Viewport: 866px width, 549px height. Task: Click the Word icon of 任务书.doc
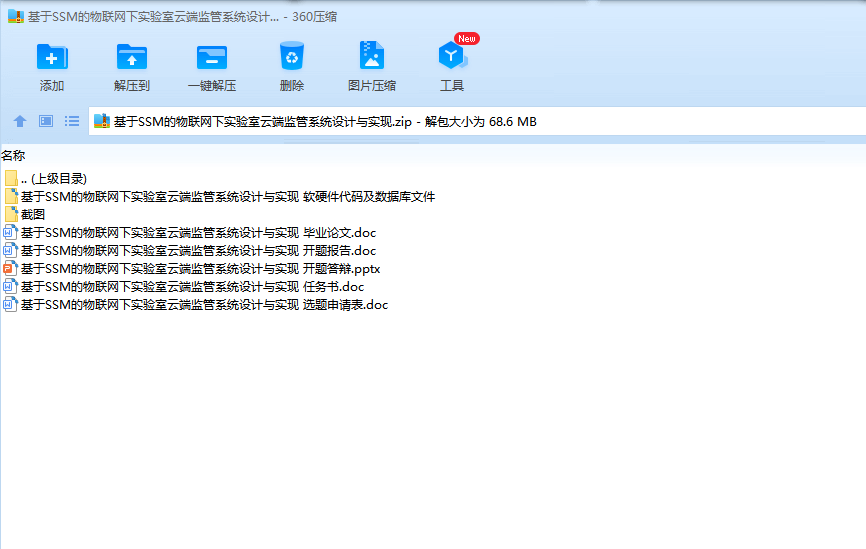coord(10,287)
